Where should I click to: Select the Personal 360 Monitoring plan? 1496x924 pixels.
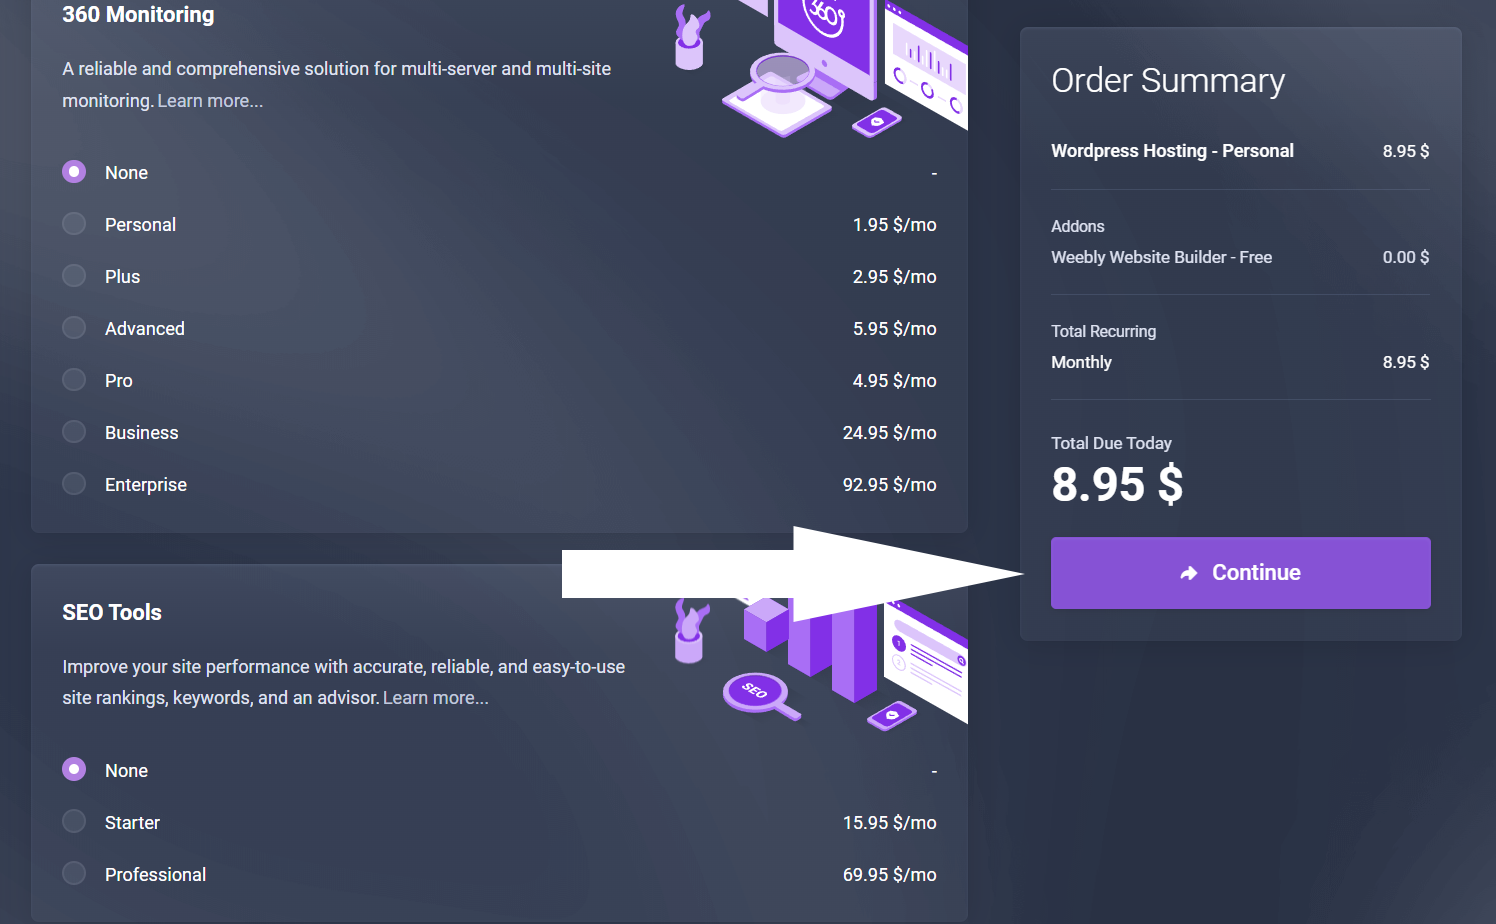click(x=74, y=224)
